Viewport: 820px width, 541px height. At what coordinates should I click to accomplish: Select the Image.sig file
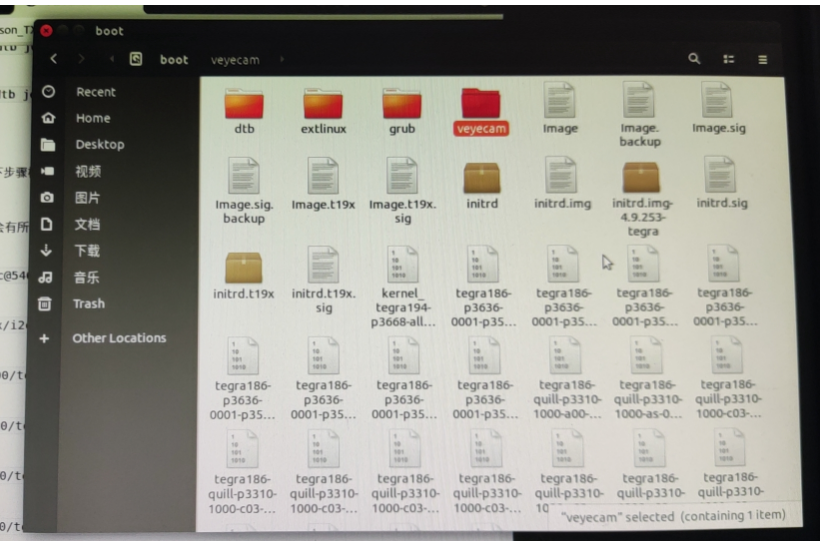point(718,109)
